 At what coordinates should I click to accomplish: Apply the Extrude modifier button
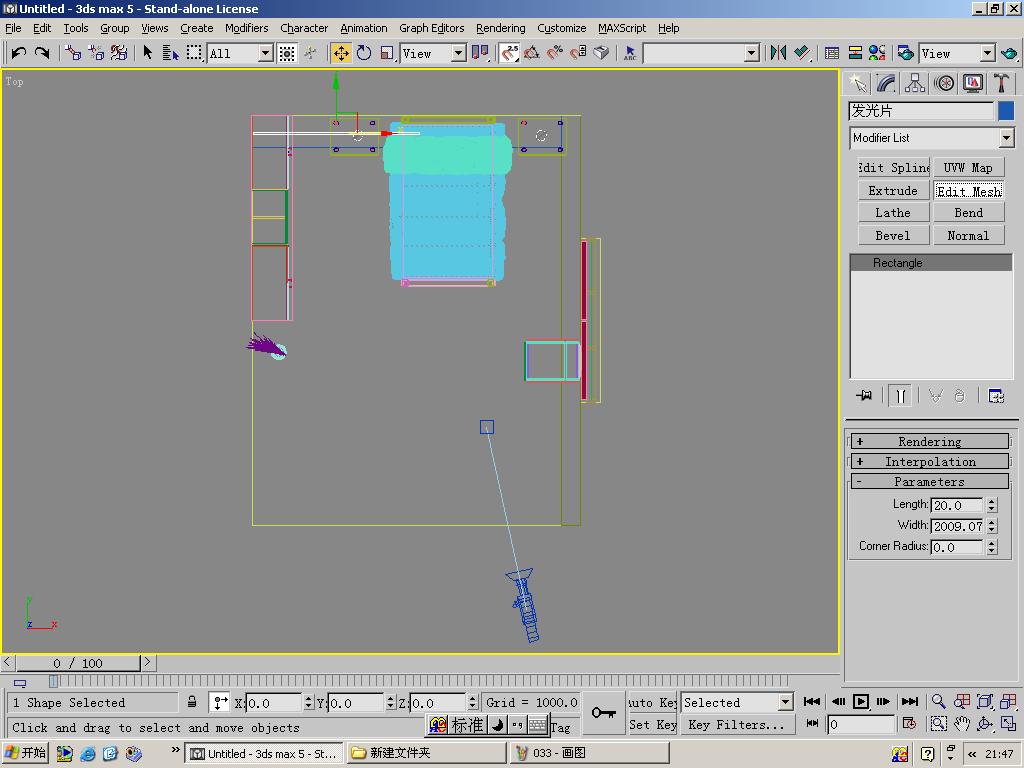click(893, 190)
